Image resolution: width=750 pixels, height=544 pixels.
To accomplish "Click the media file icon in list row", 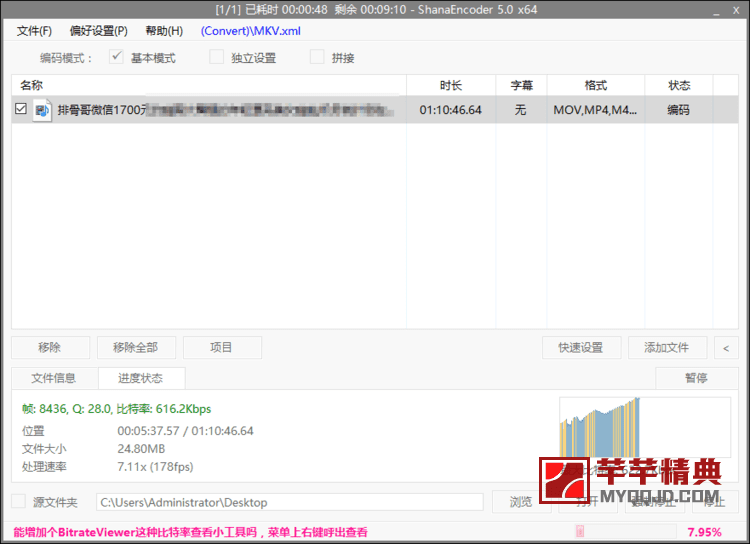I will point(42,110).
